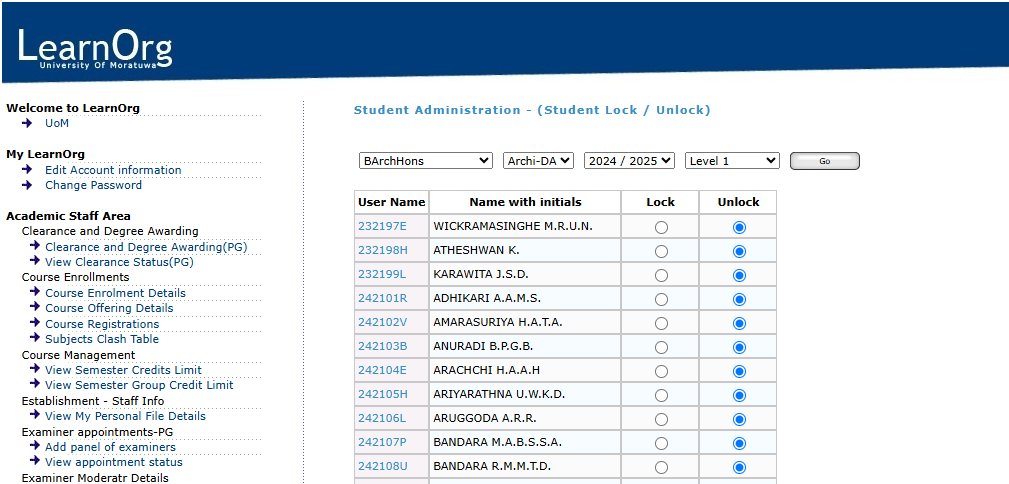This screenshot has width=1009, height=484.
Task: Click the LearnOrg University of Moratuwa logo
Action: 95,48
